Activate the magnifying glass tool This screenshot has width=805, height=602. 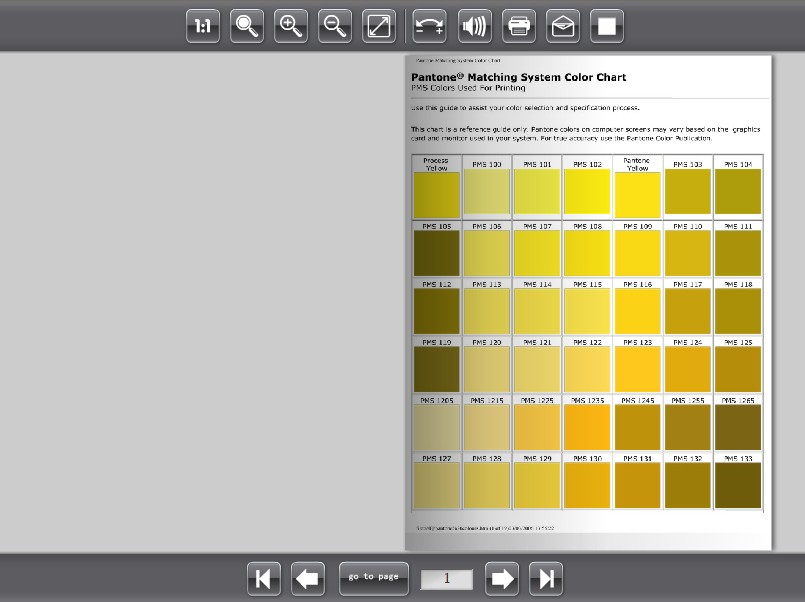(x=247, y=26)
